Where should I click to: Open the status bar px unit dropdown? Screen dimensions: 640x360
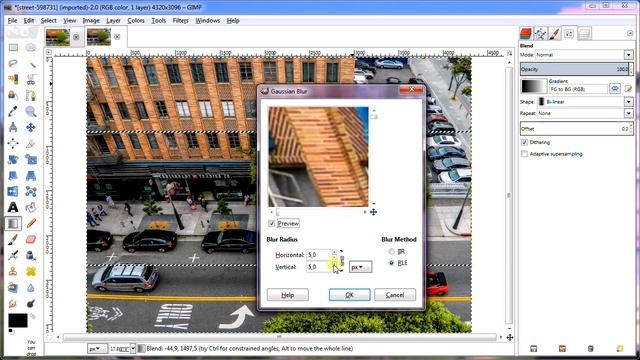(x=98, y=349)
